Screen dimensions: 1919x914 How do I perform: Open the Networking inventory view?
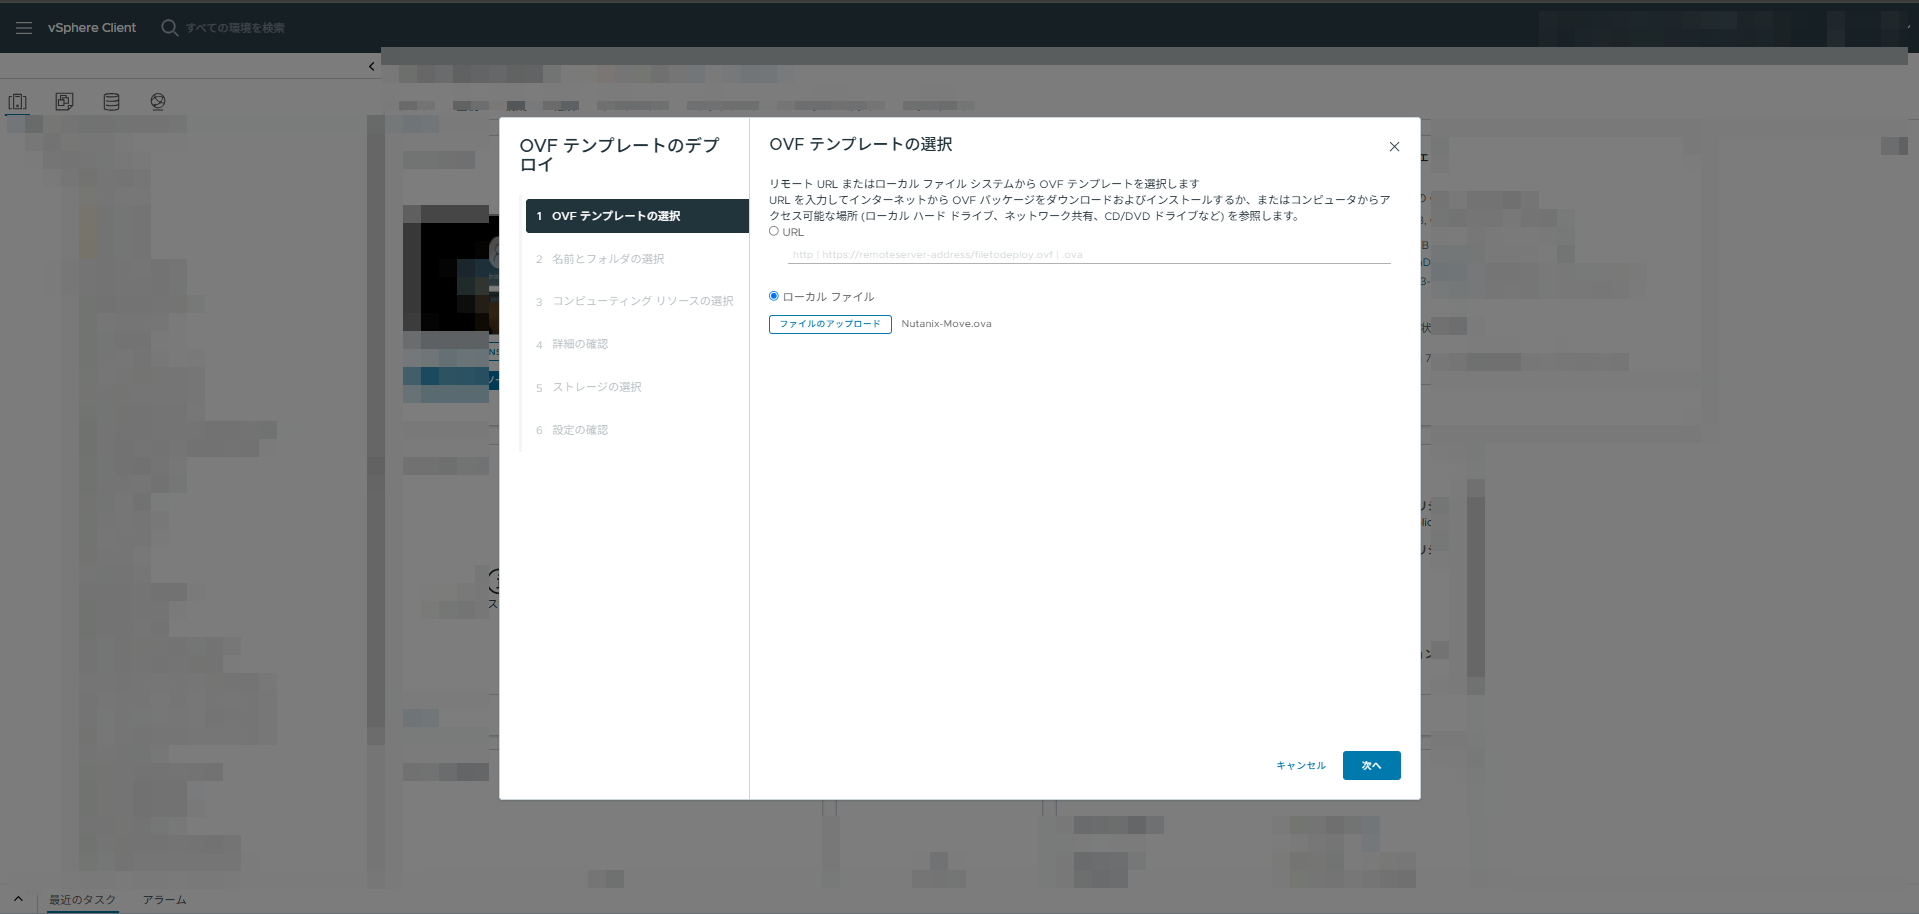click(158, 102)
